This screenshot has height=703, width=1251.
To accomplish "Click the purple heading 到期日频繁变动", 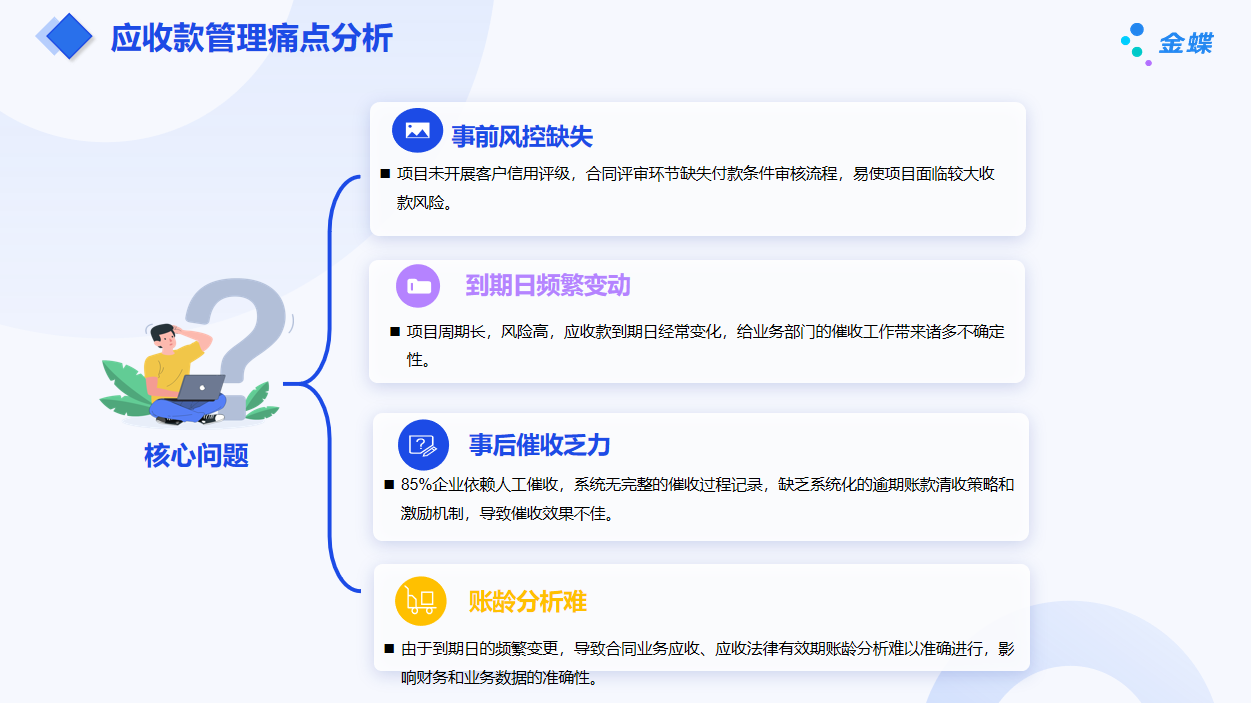I will click(547, 286).
